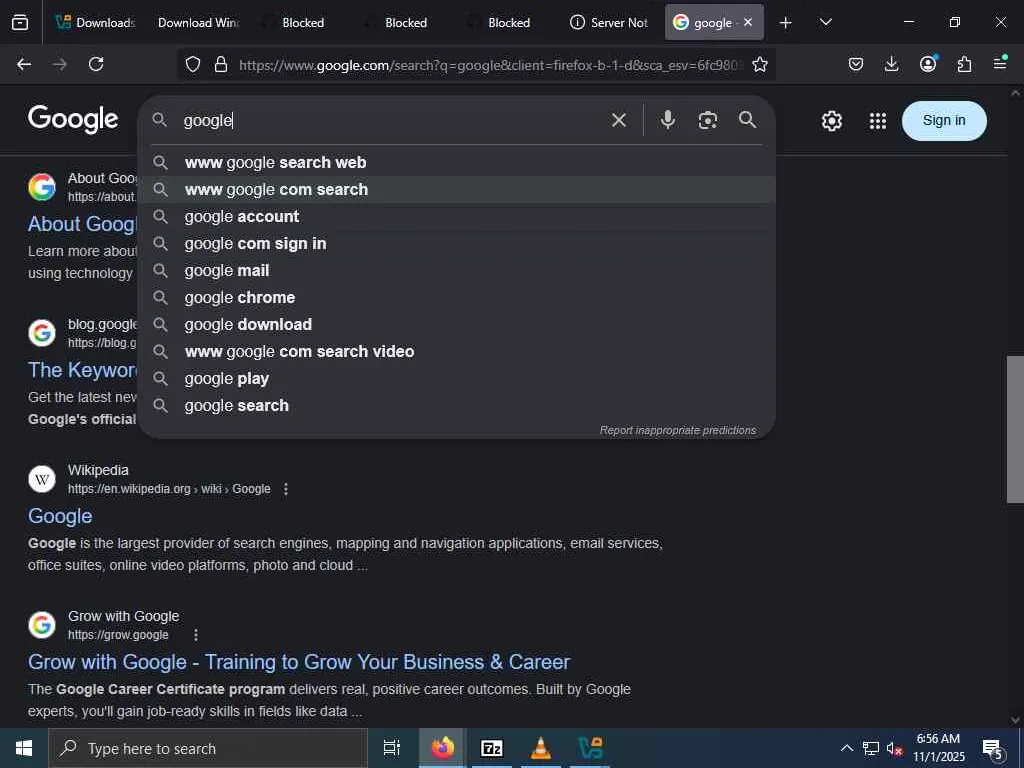The image size is (1024, 768).
Task: Go back using the browser back arrow
Action: (x=24, y=64)
